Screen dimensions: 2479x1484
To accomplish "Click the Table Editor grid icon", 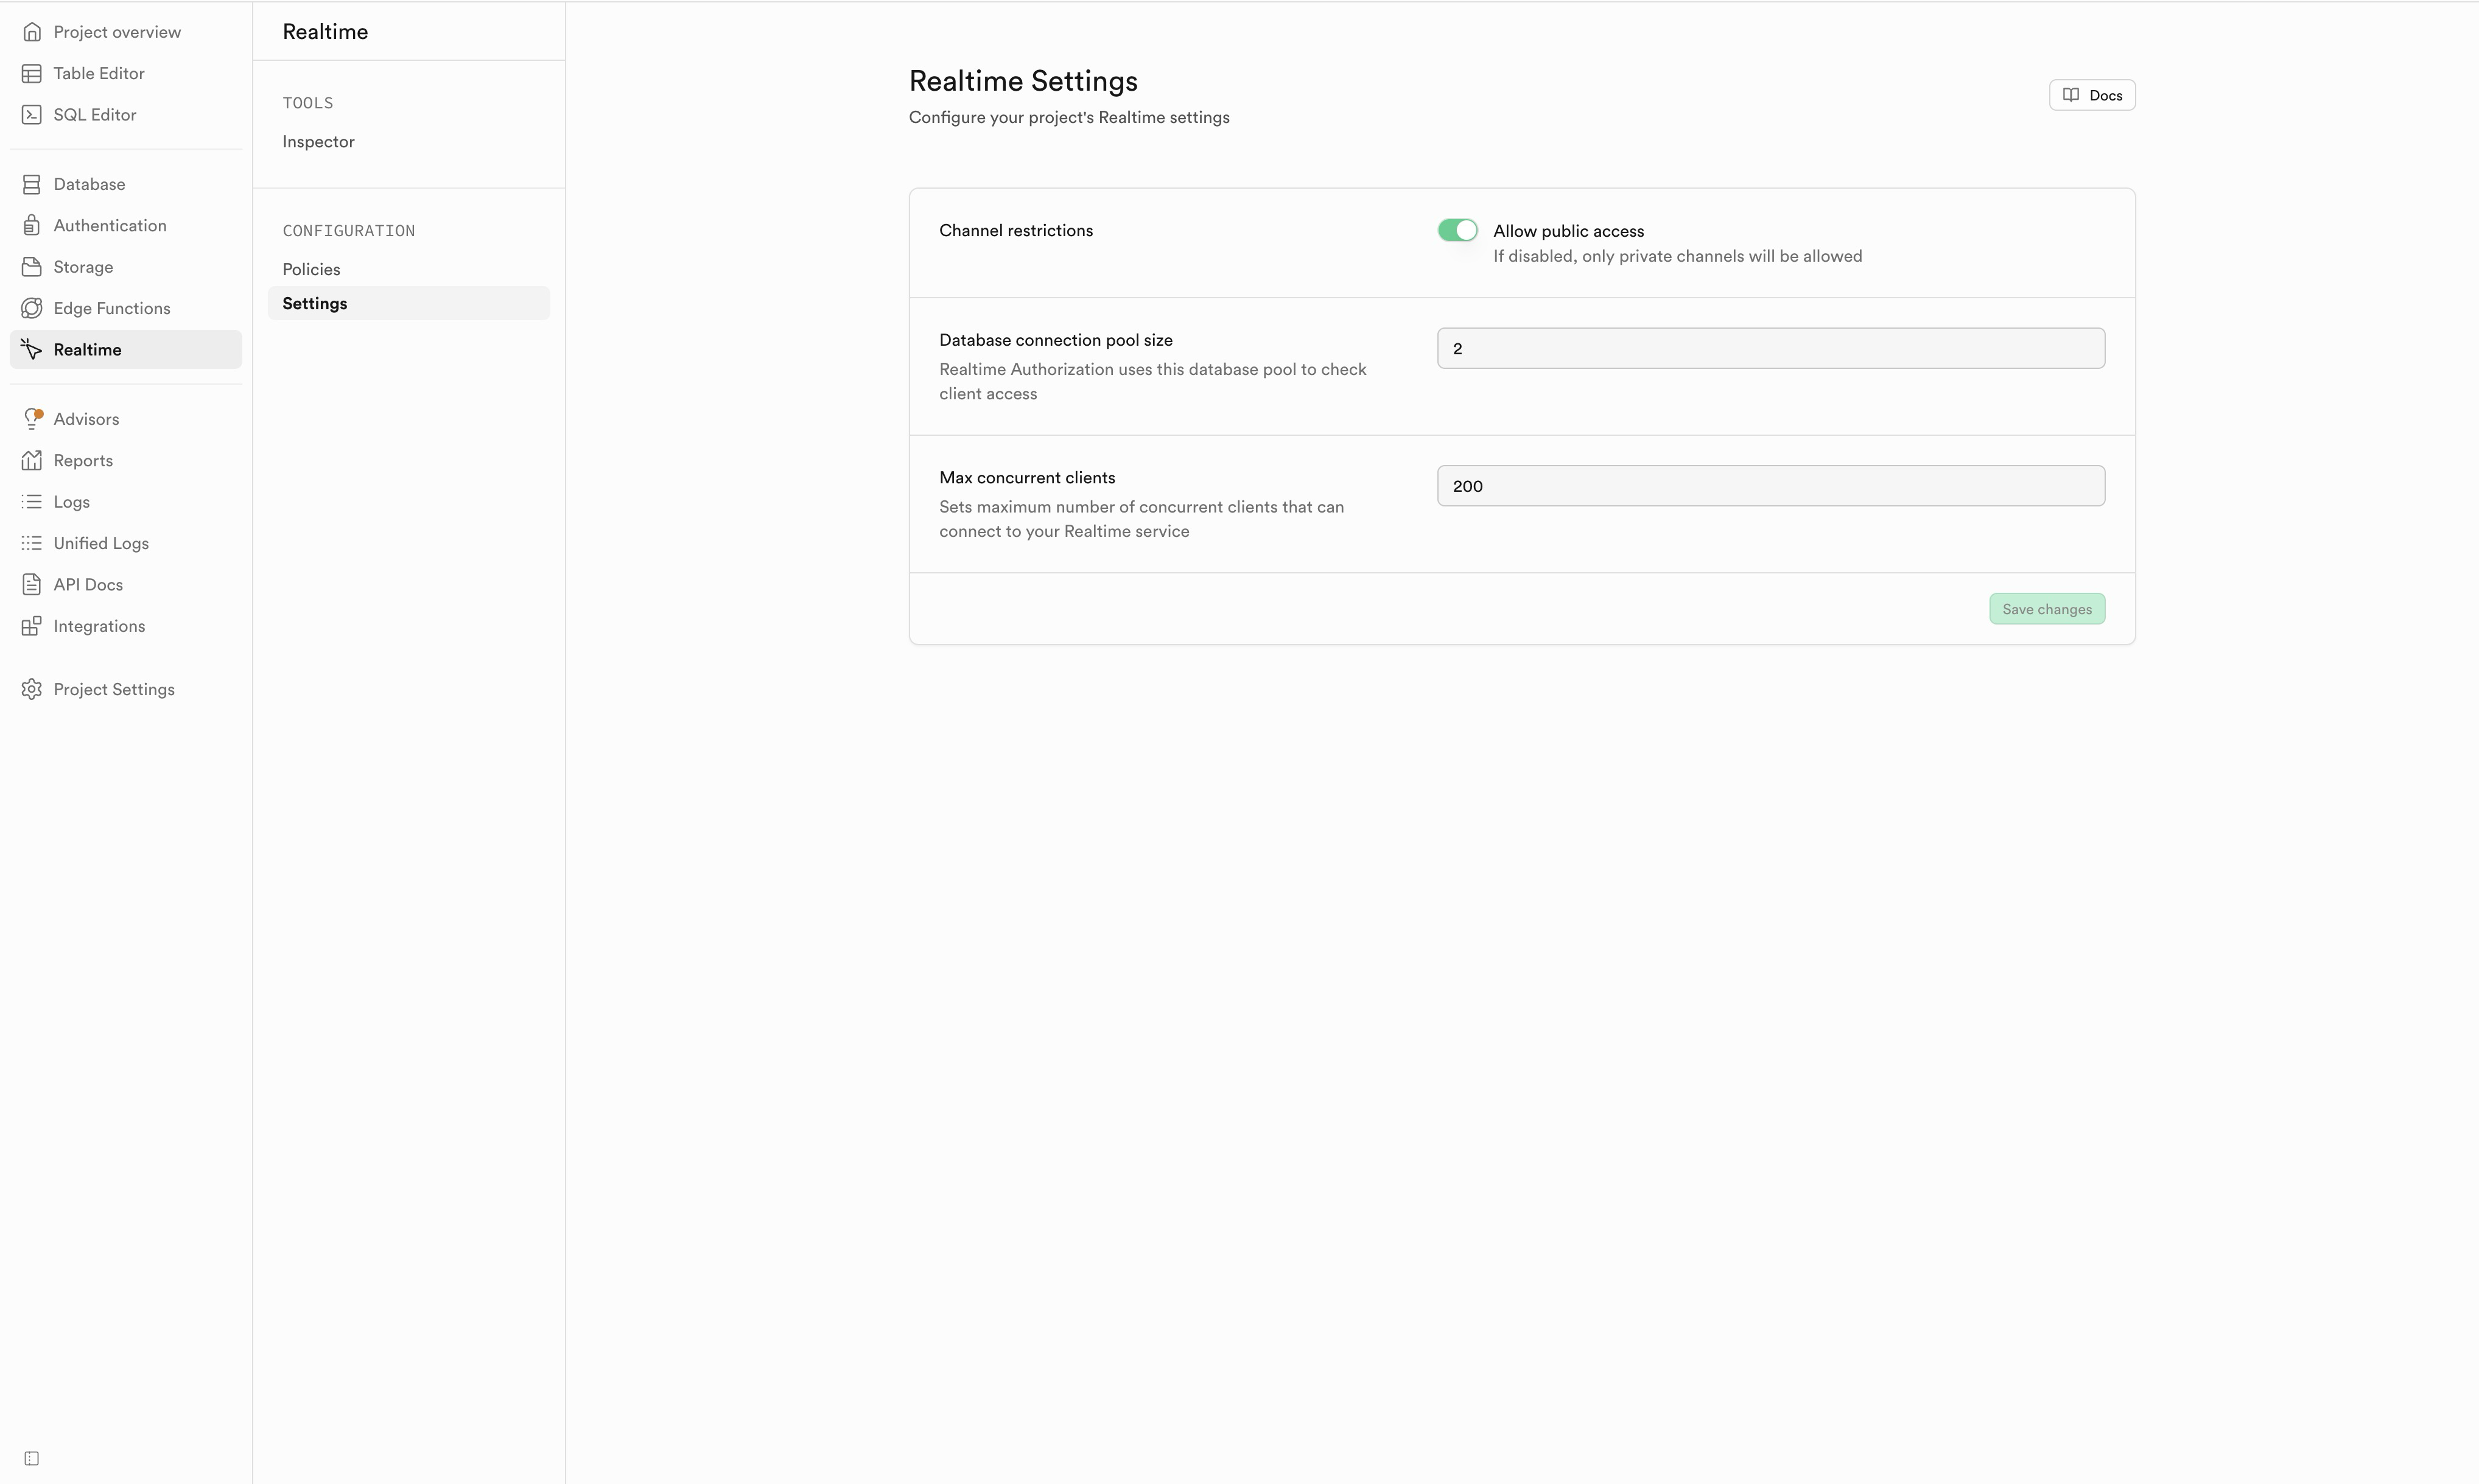I will click(32, 73).
